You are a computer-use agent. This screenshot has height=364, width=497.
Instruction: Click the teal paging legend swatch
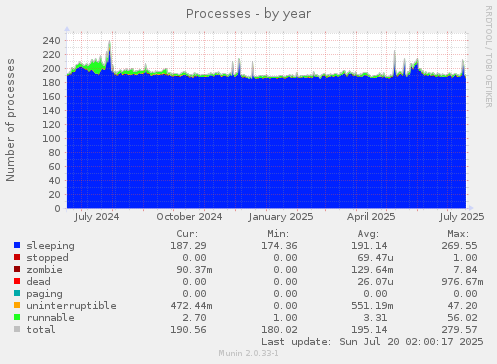pyautogui.click(x=17, y=293)
